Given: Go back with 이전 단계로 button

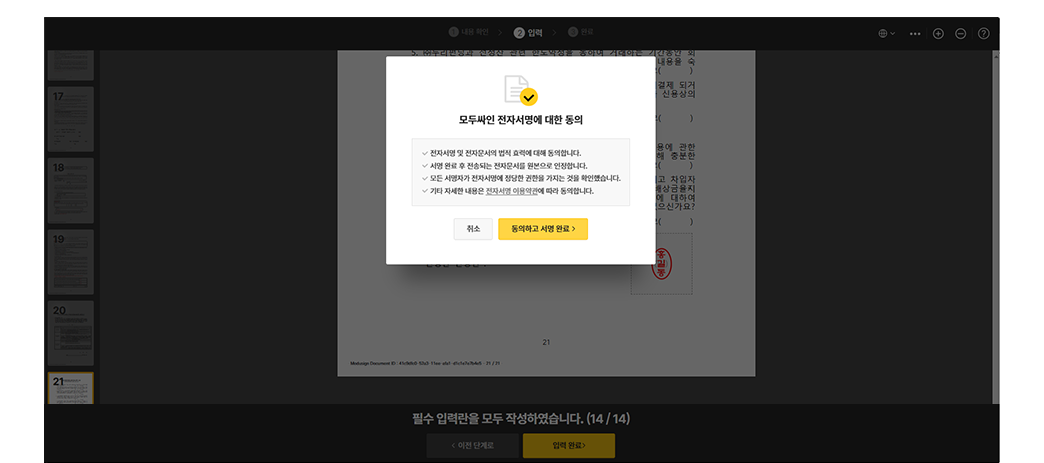Looking at the screenshot, I should 472,445.
